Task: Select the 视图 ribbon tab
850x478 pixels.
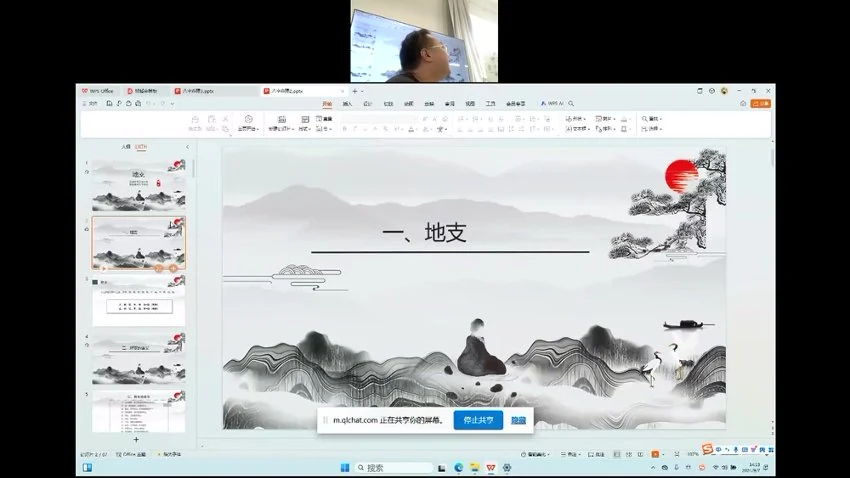Action: 470,104
